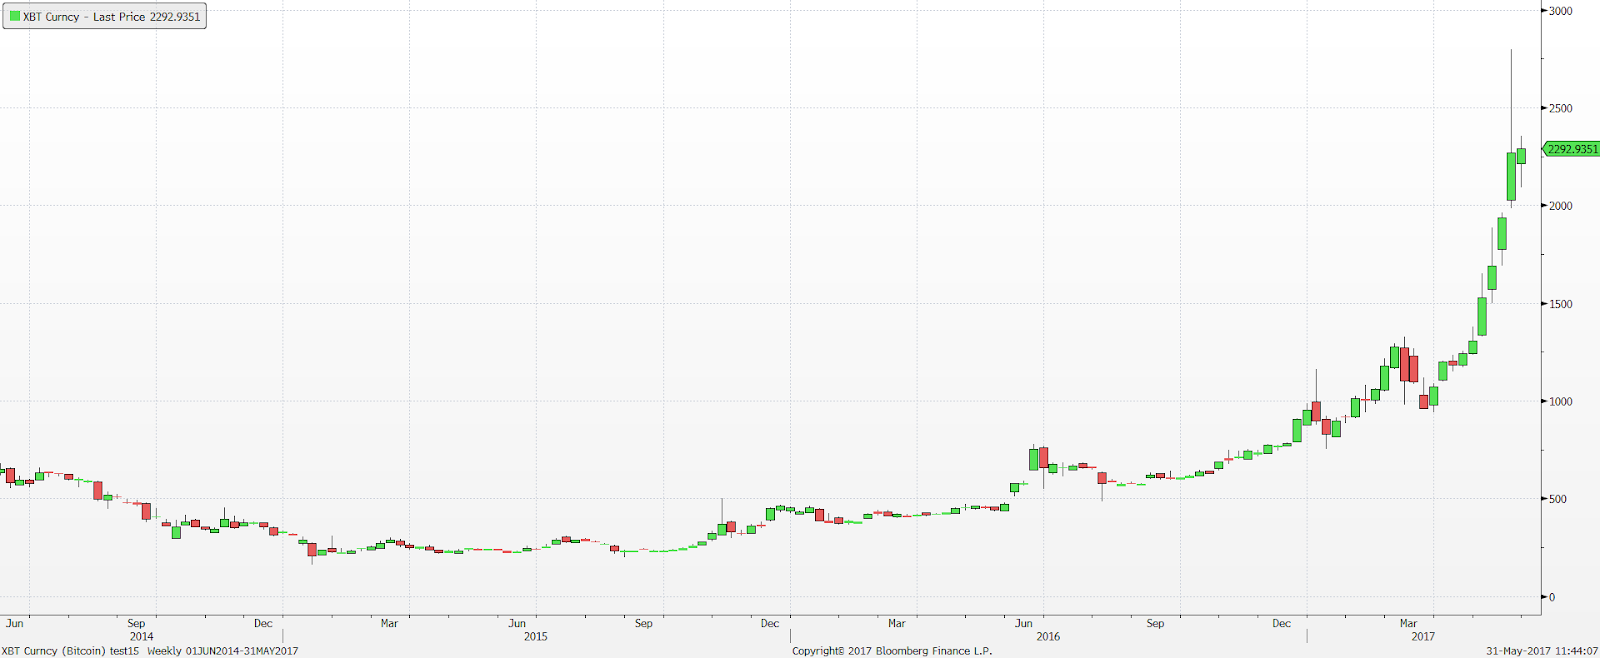Viewport: 1600px width, 658px height.
Task: Click the green XBT Curncy legend swatch
Action: [x=15, y=17]
